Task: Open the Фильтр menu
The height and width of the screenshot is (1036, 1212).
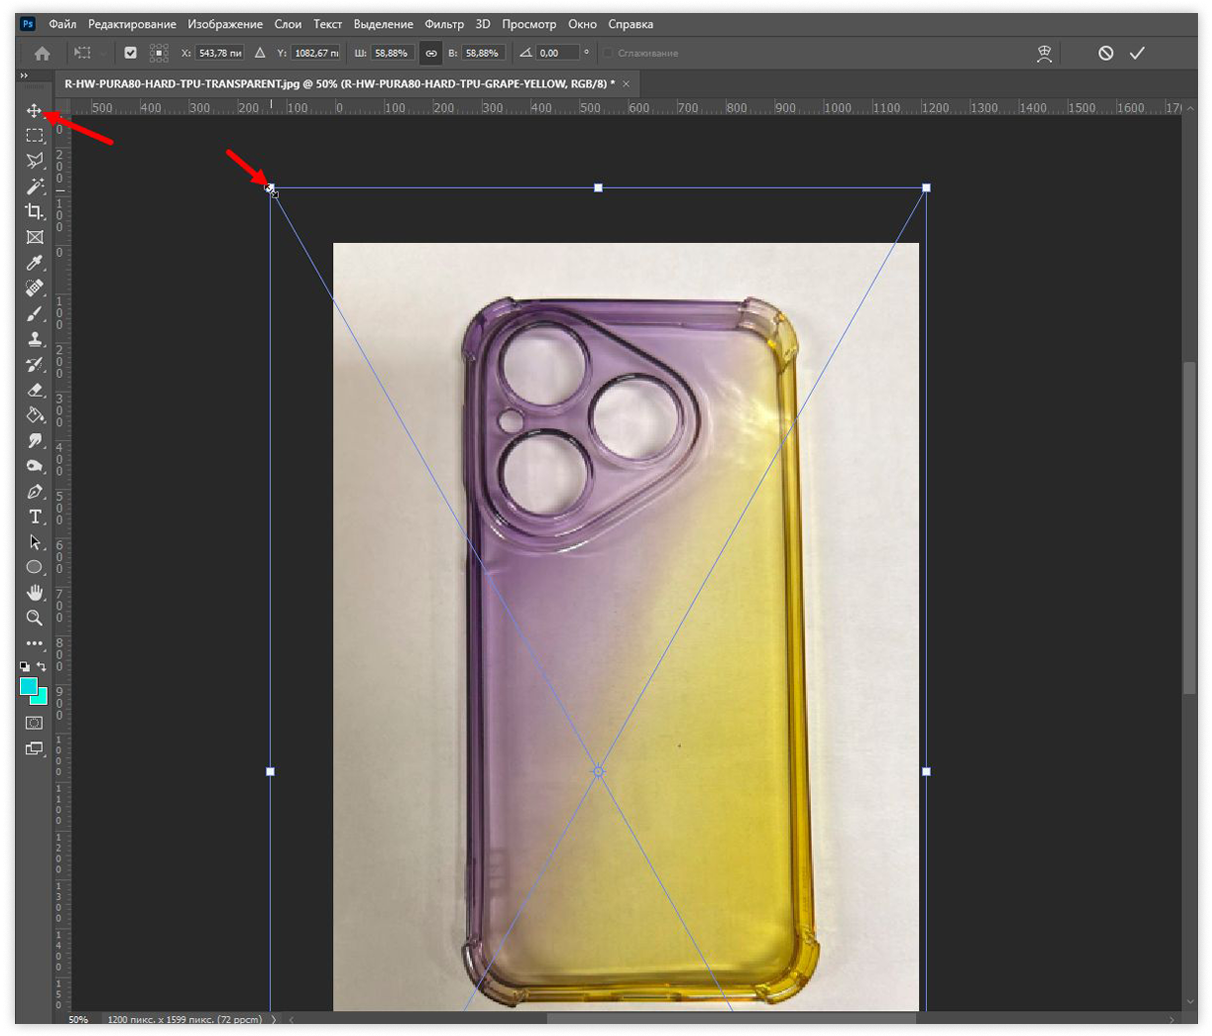Action: 444,24
